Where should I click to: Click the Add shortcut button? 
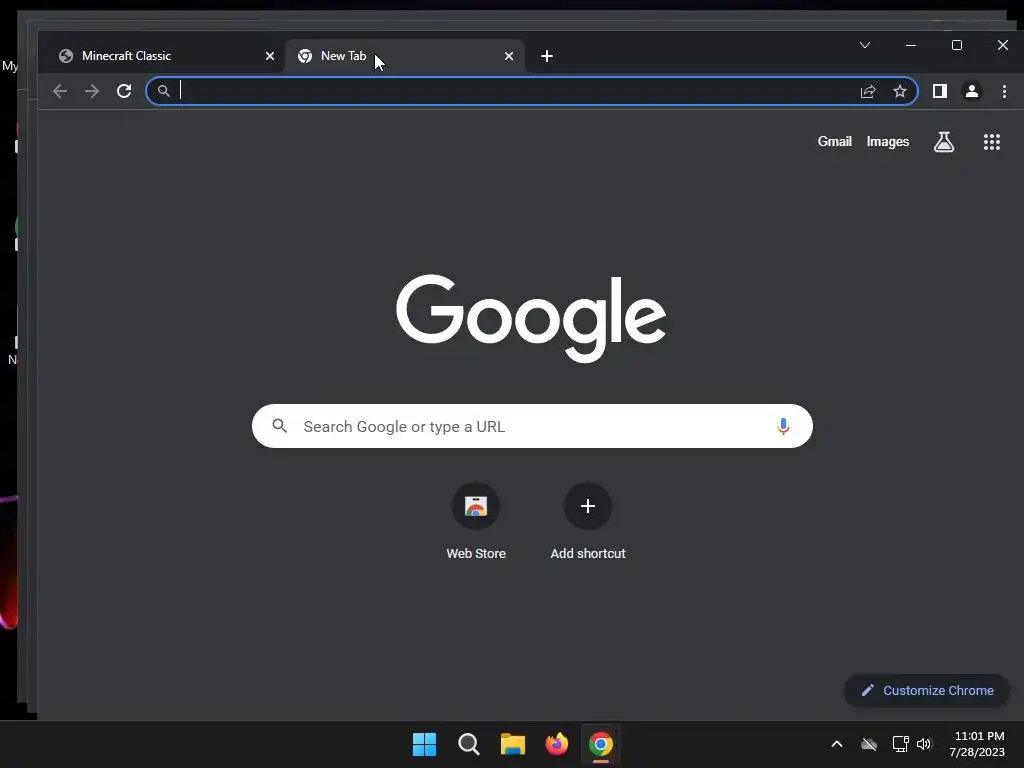[x=588, y=522]
